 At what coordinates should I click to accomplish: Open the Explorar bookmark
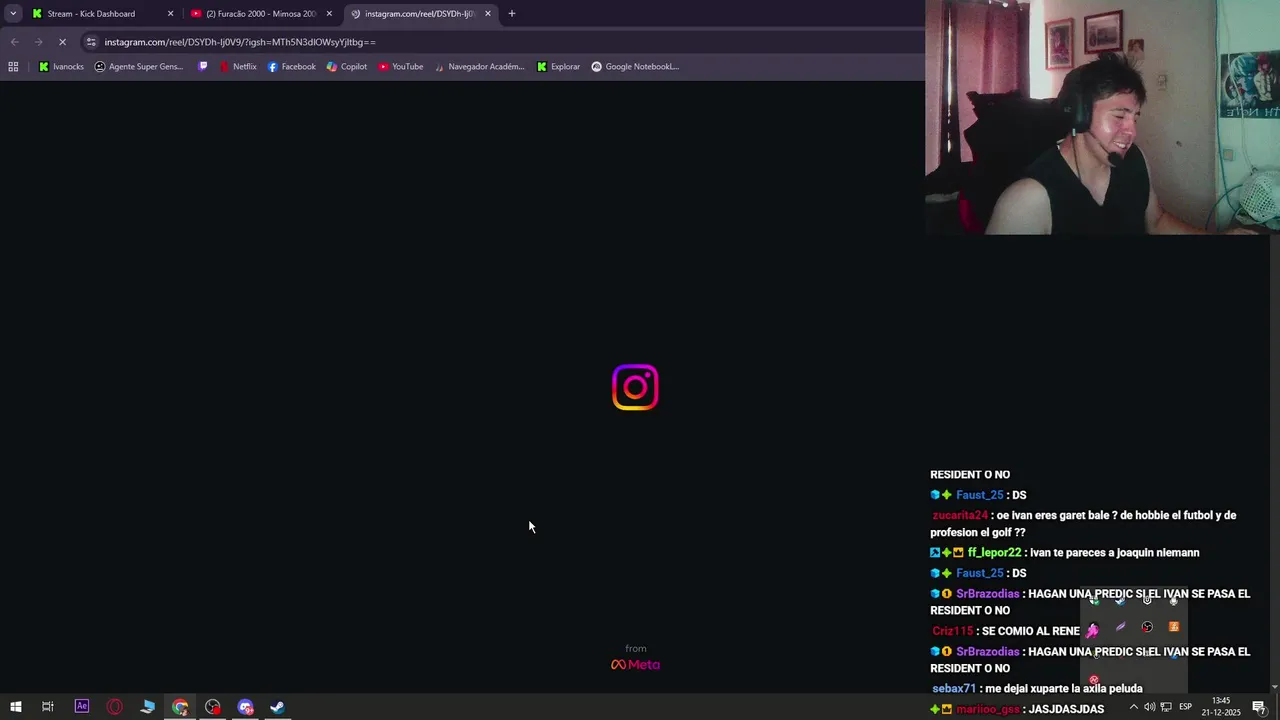(558, 67)
